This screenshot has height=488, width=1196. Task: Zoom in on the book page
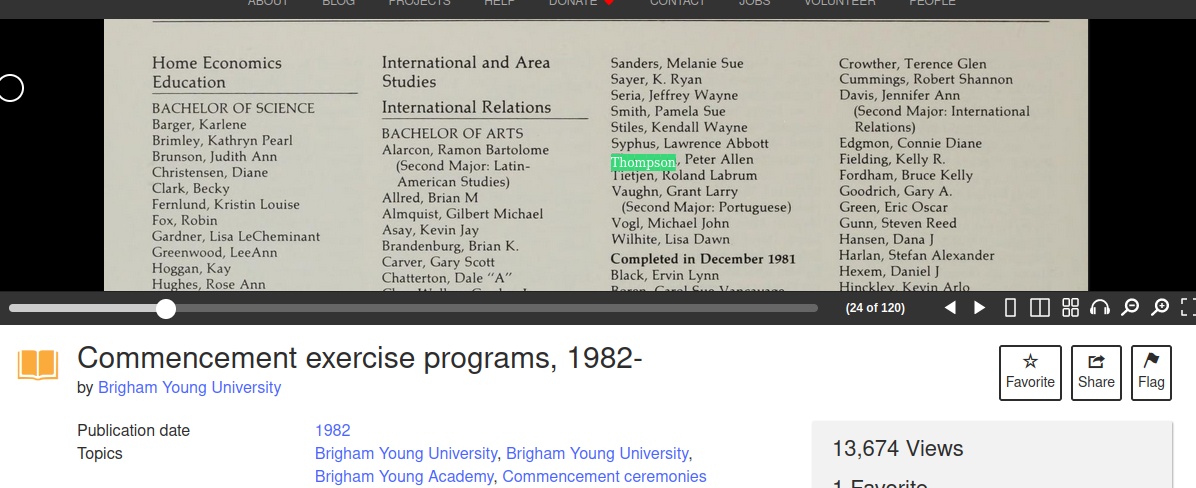(x=1159, y=308)
